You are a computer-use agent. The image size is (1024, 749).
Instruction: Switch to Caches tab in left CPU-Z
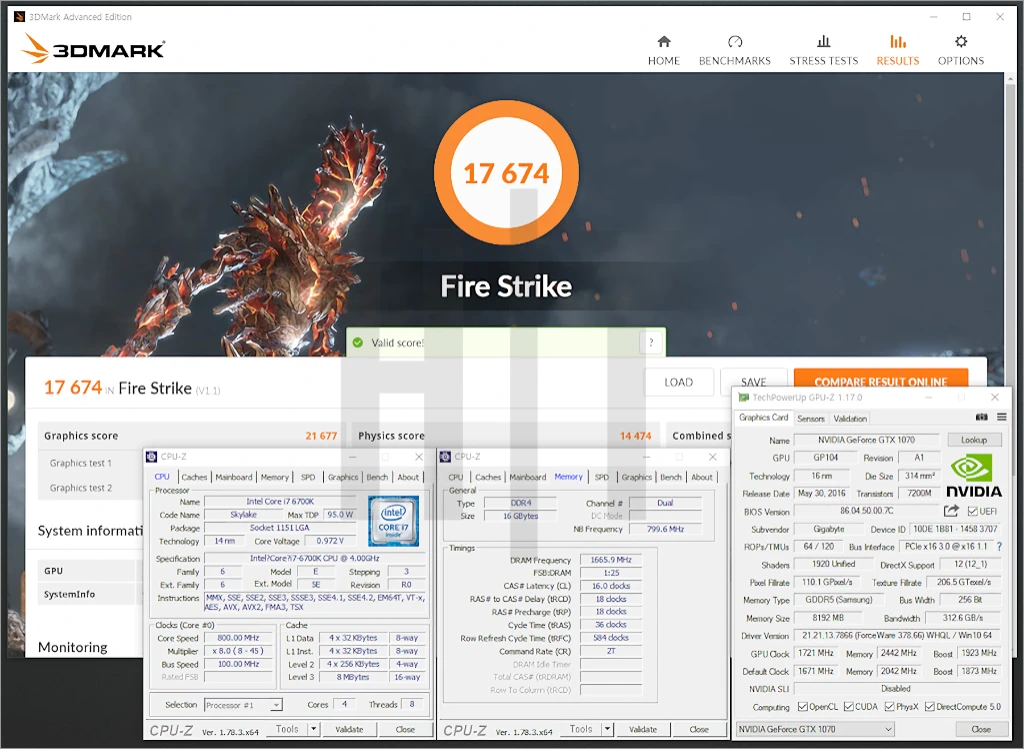[194, 477]
